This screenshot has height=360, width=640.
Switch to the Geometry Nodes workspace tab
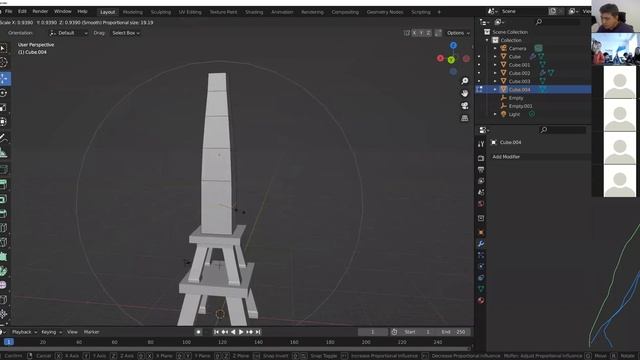tap(385, 12)
